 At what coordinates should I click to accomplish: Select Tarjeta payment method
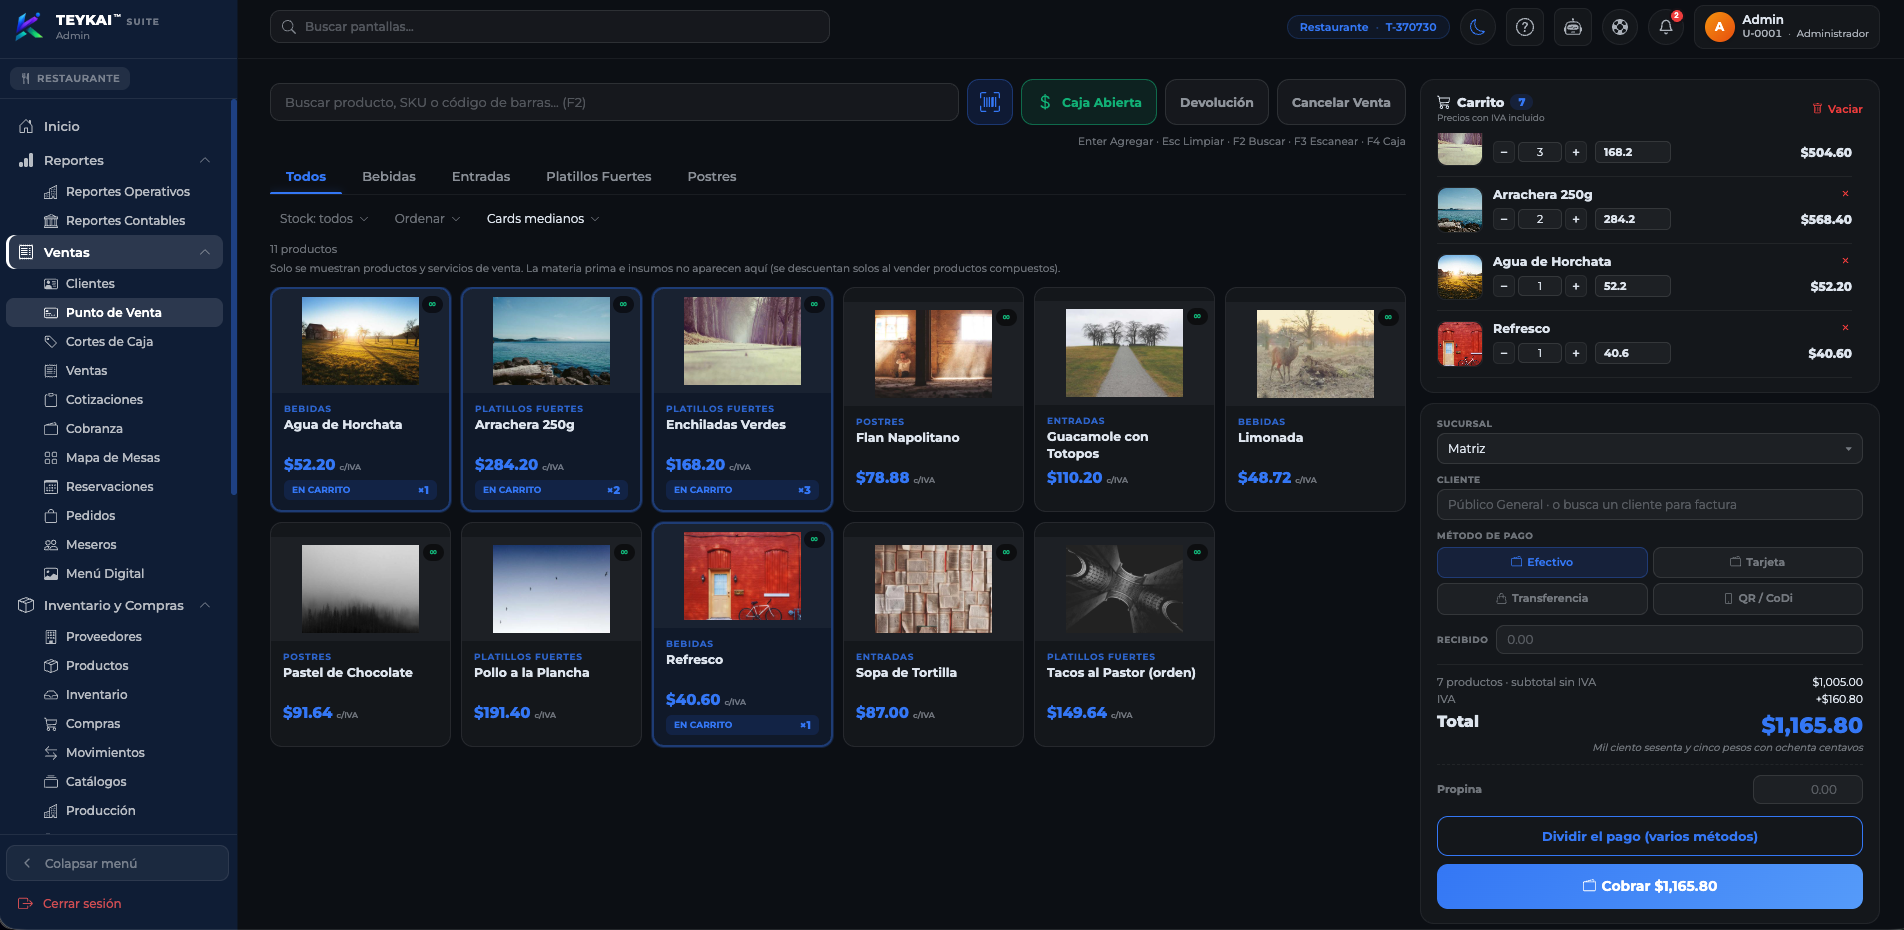click(x=1757, y=562)
